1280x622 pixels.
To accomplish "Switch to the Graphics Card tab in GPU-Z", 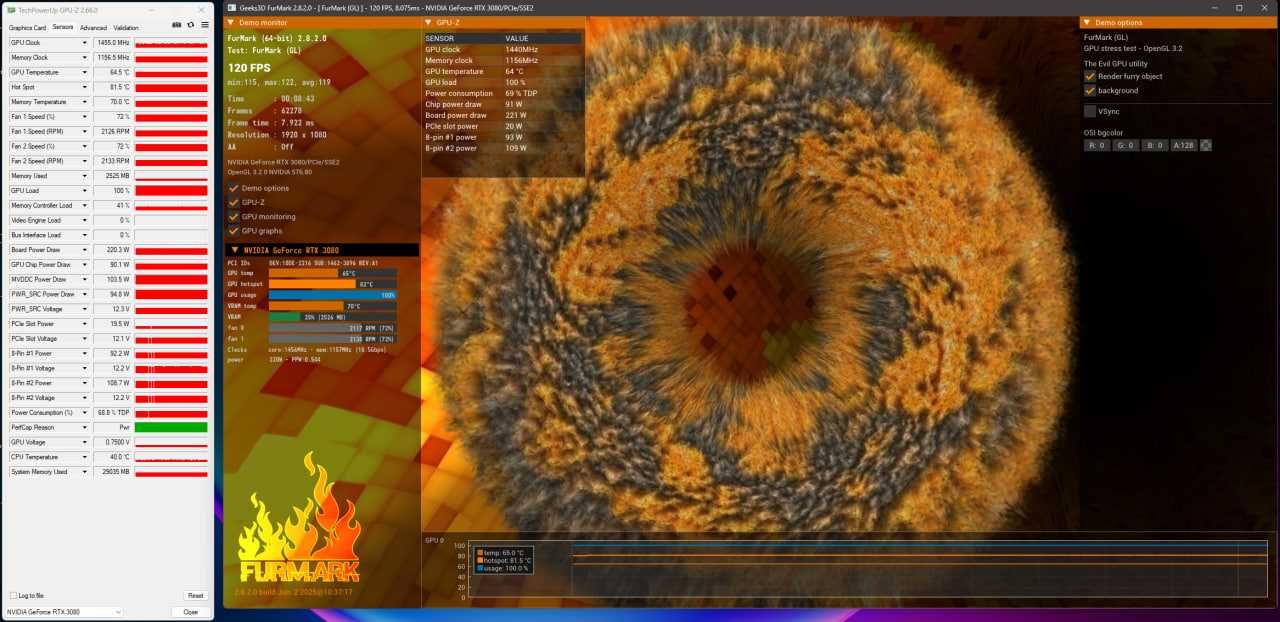I will point(27,28).
